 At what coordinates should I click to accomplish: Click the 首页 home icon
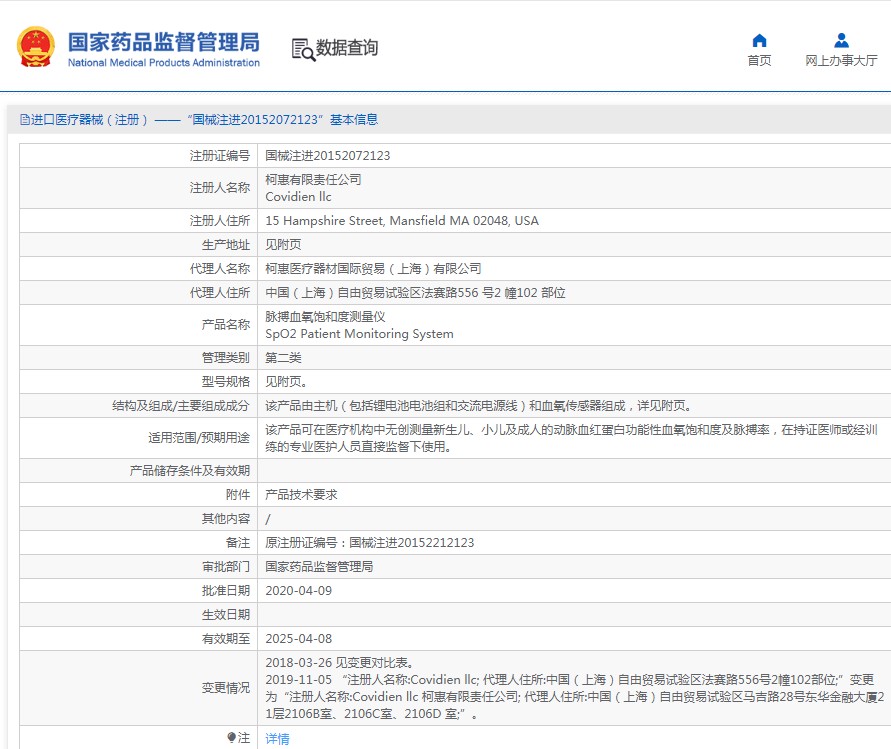(x=759, y=40)
